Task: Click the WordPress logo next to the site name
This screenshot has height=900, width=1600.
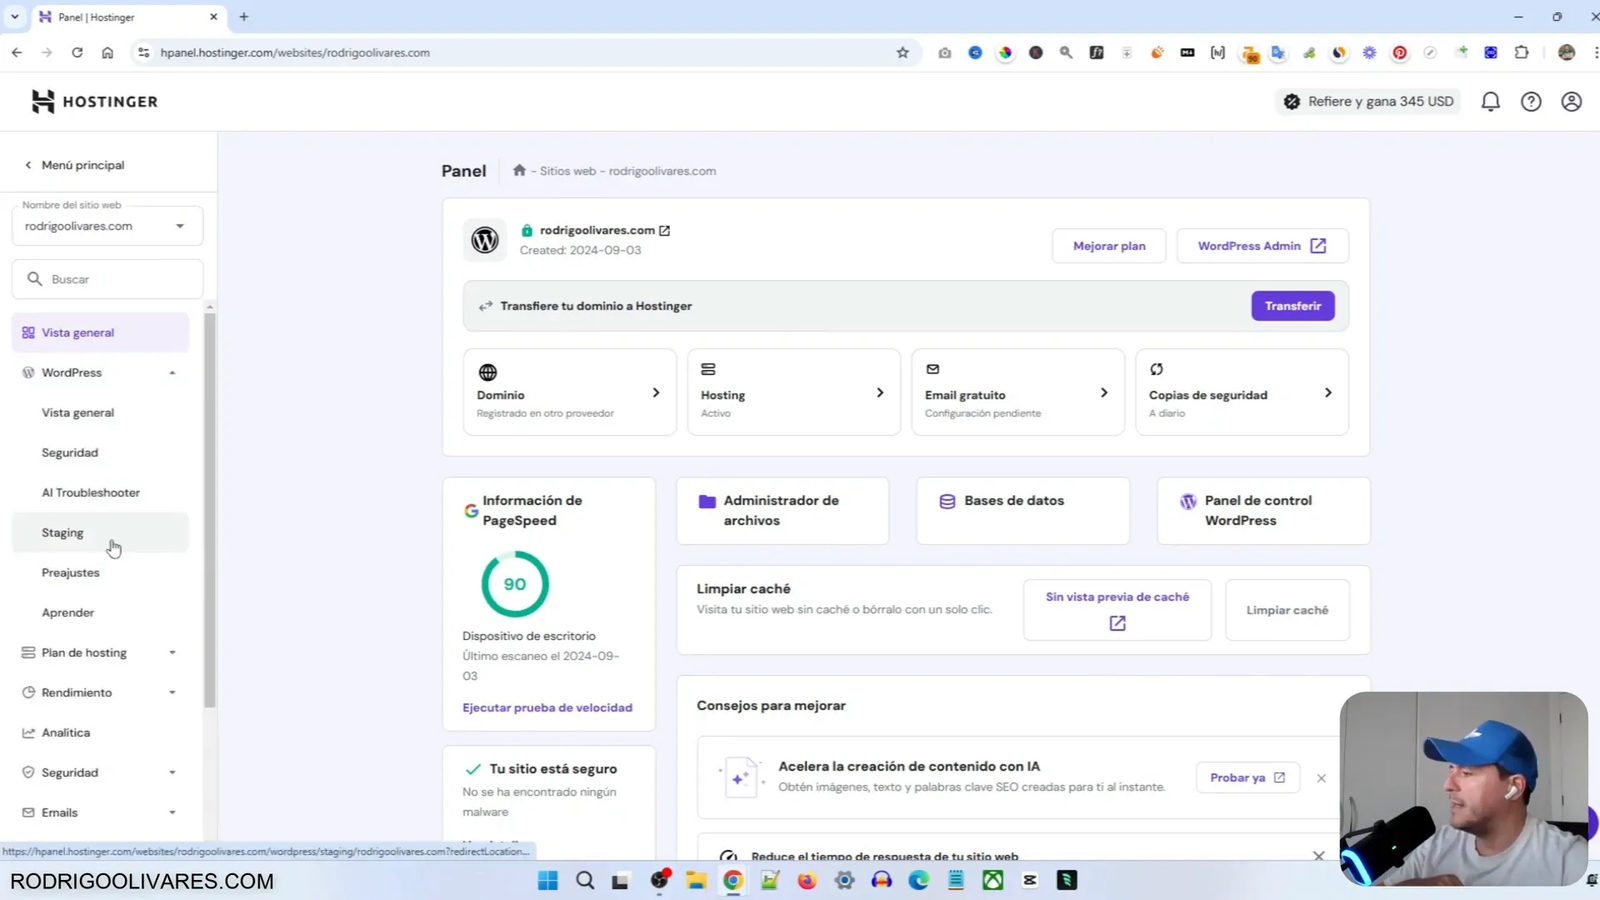Action: point(485,240)
